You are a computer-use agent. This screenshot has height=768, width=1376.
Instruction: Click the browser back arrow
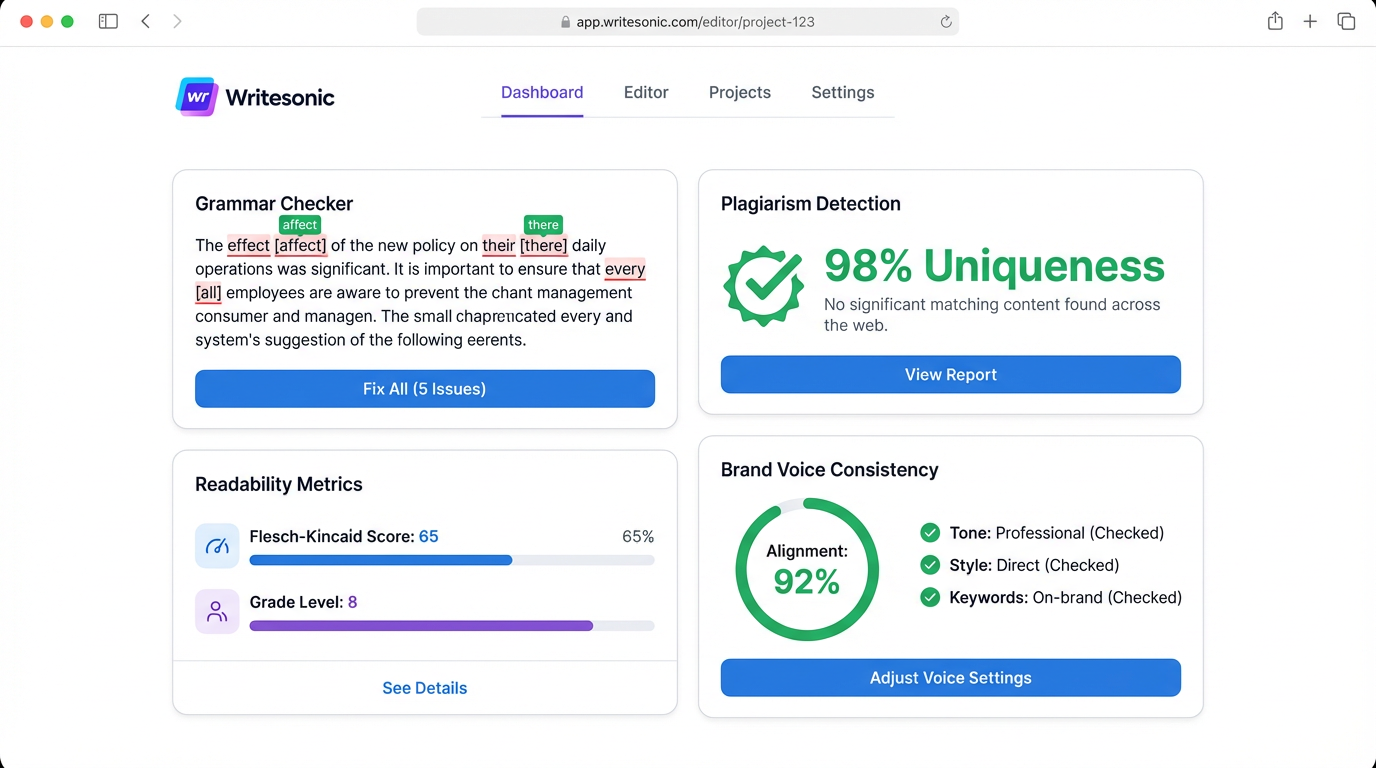point(146,20)
